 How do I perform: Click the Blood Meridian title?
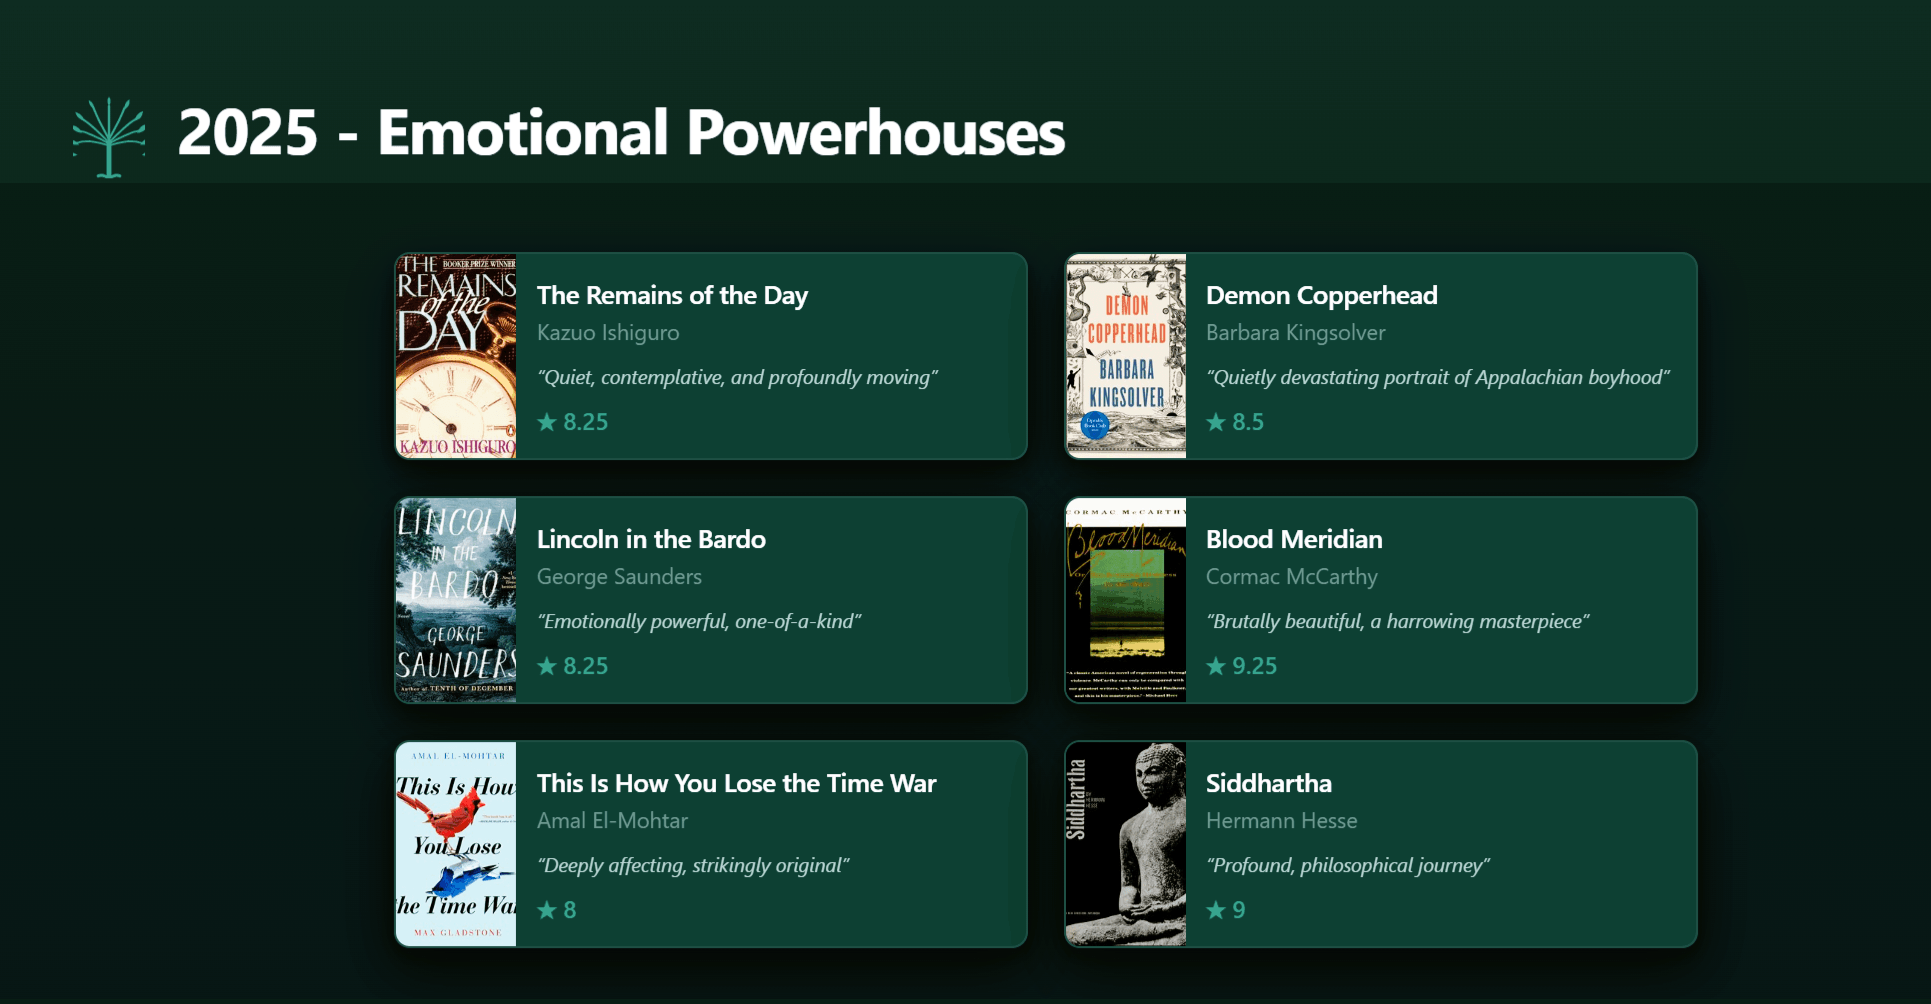(x=1293, y=540)
